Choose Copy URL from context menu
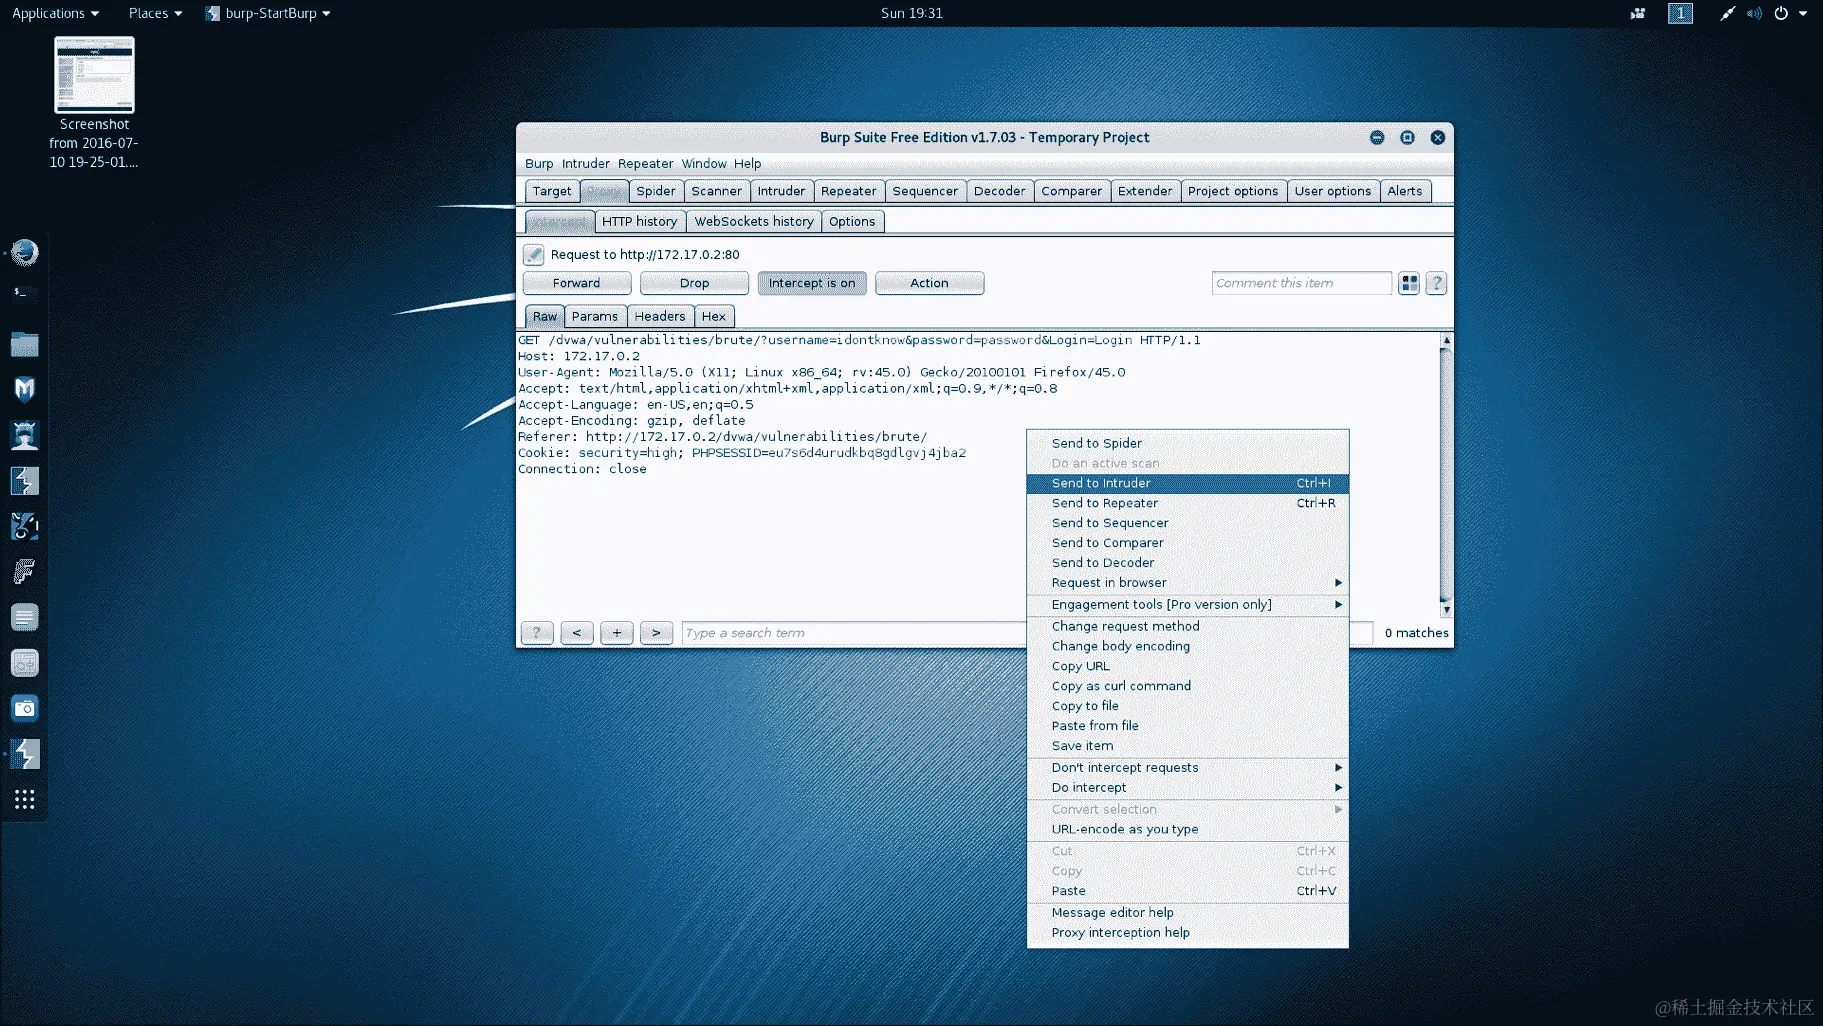The height and width of the screenshot is (1026, 1823). (x=1187, y=666)
